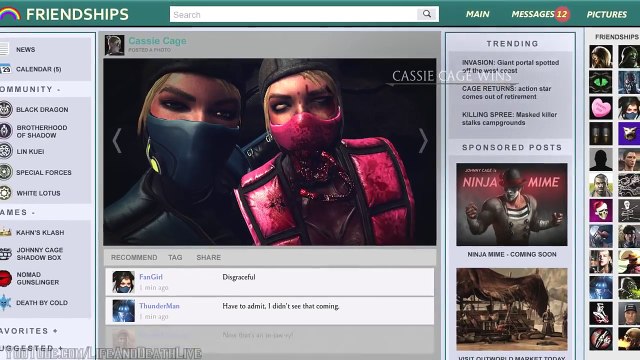The width and height of the screenshot is (640, 360).
Task: Open NEWS in the sidebar
Action: tap(25, 49)
